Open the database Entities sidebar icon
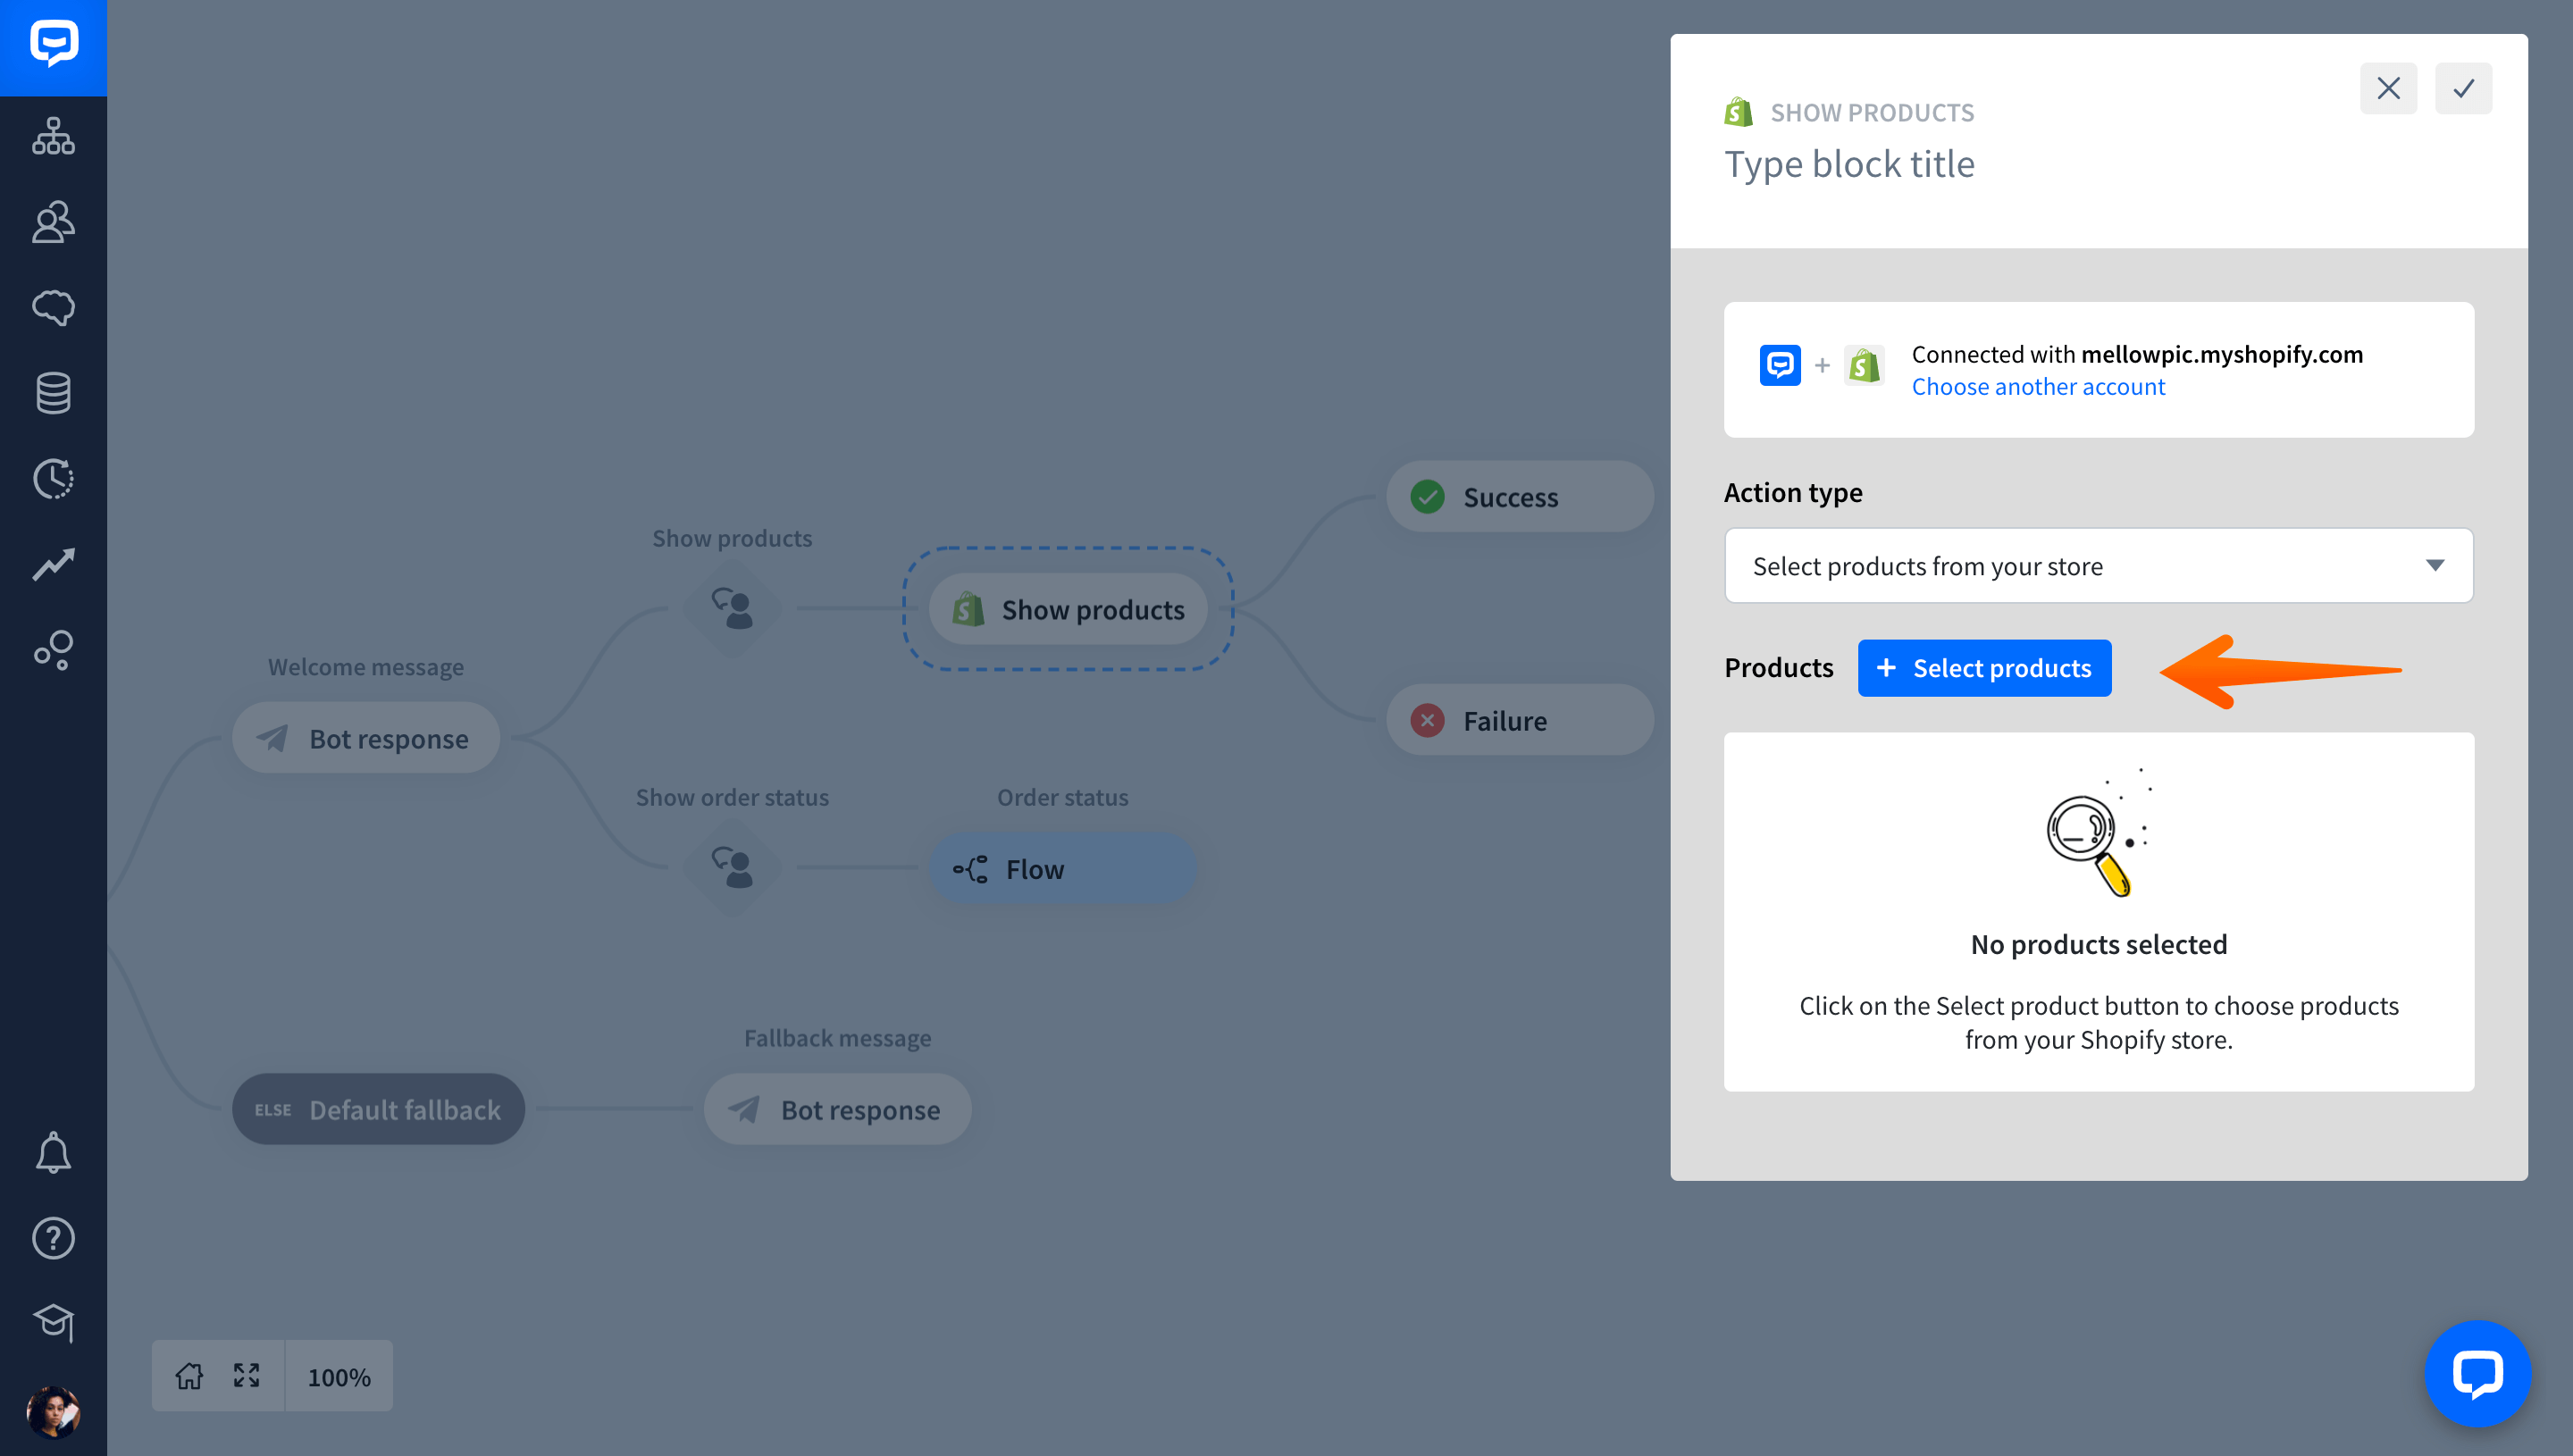This screenshot has width=2573, height=1456. point(53,393)
